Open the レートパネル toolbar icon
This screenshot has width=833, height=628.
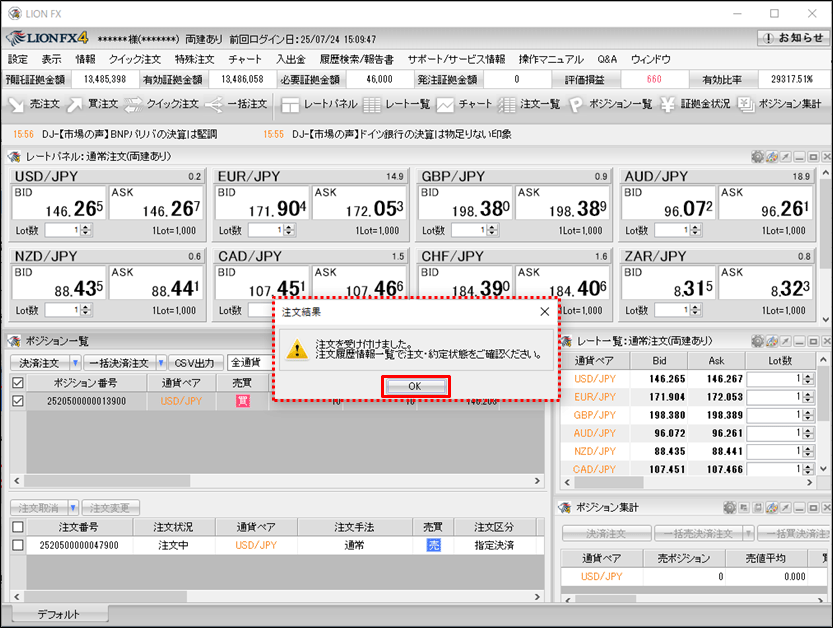click(x=319, y=104)
